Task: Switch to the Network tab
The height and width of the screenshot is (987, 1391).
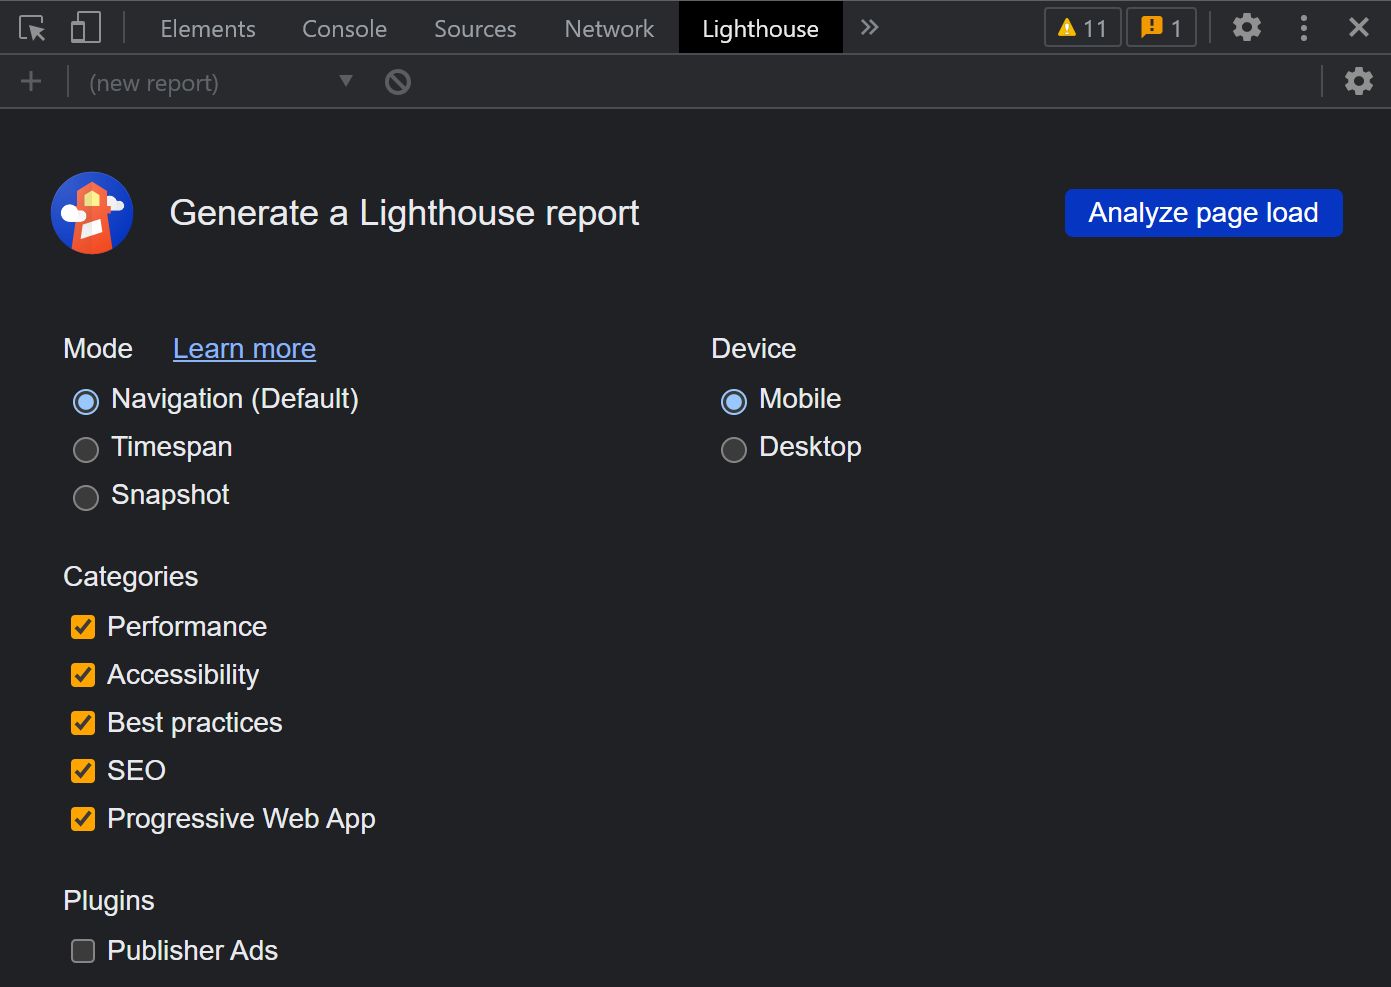Action: coord(609,29)
